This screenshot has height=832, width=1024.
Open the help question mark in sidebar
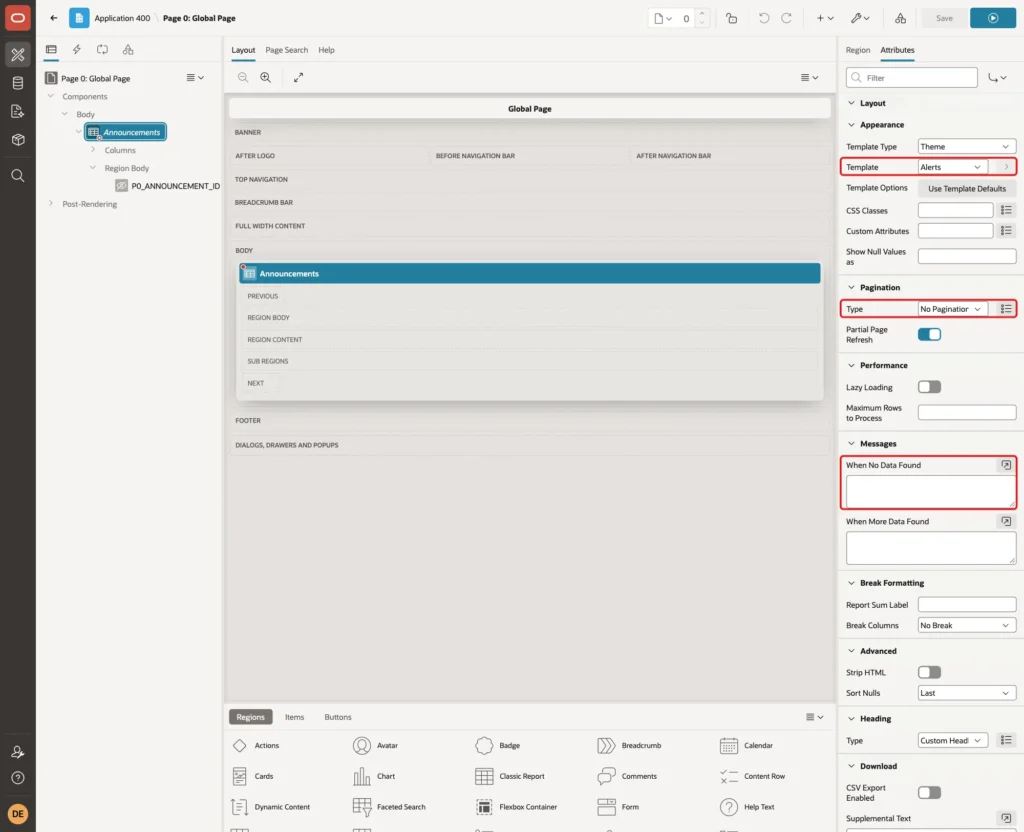[18, 778]
